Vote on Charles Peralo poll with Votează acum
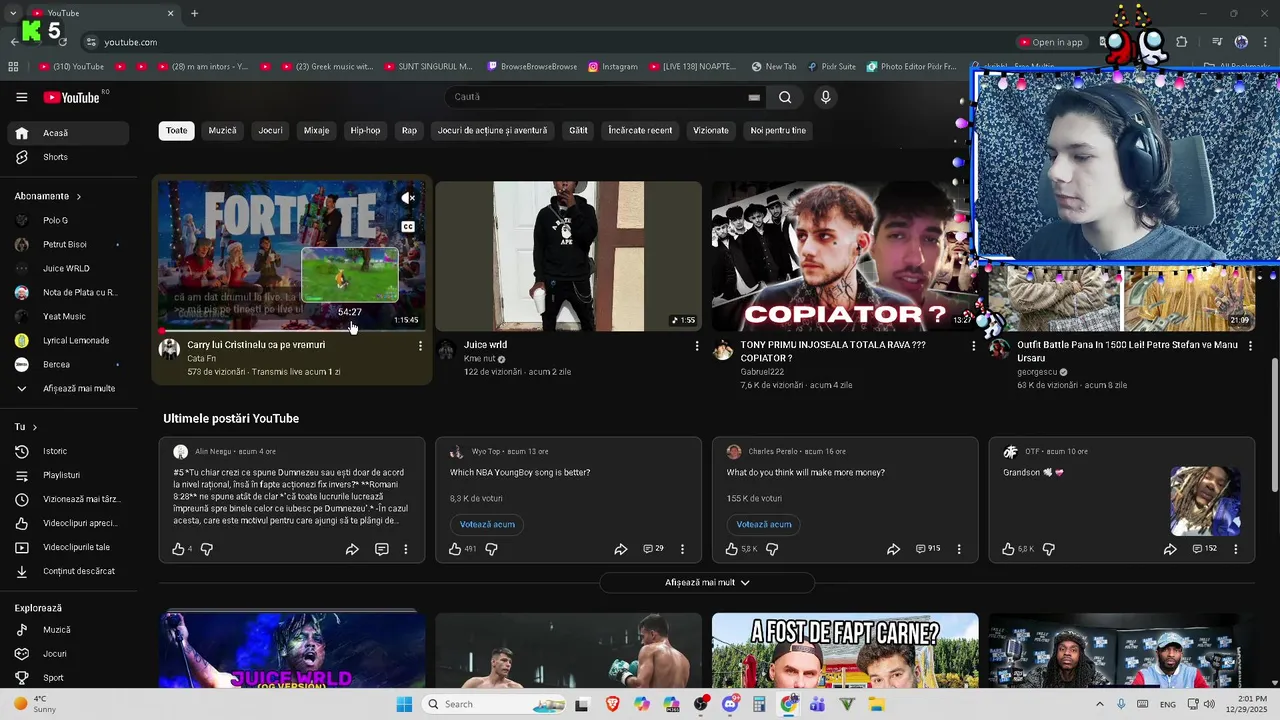Image resolution: width=1280 pixels, height=720 pixels. (764, 524)
